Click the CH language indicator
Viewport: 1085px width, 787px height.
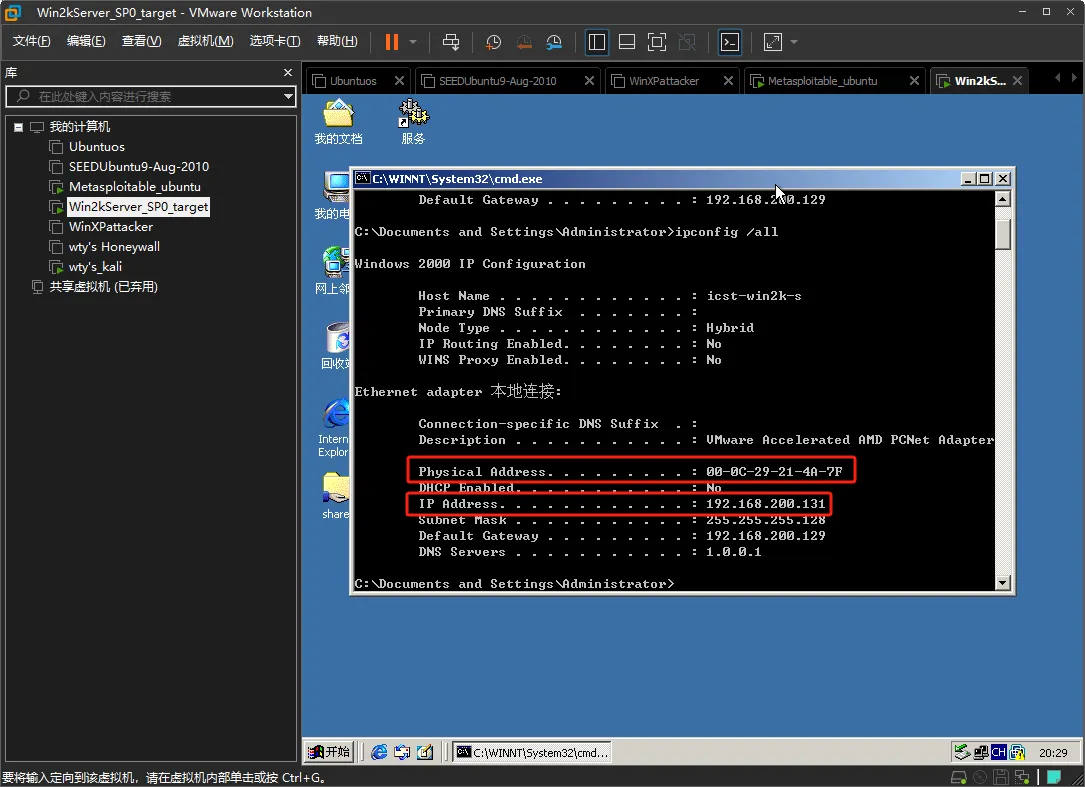(x=999, y=752)
